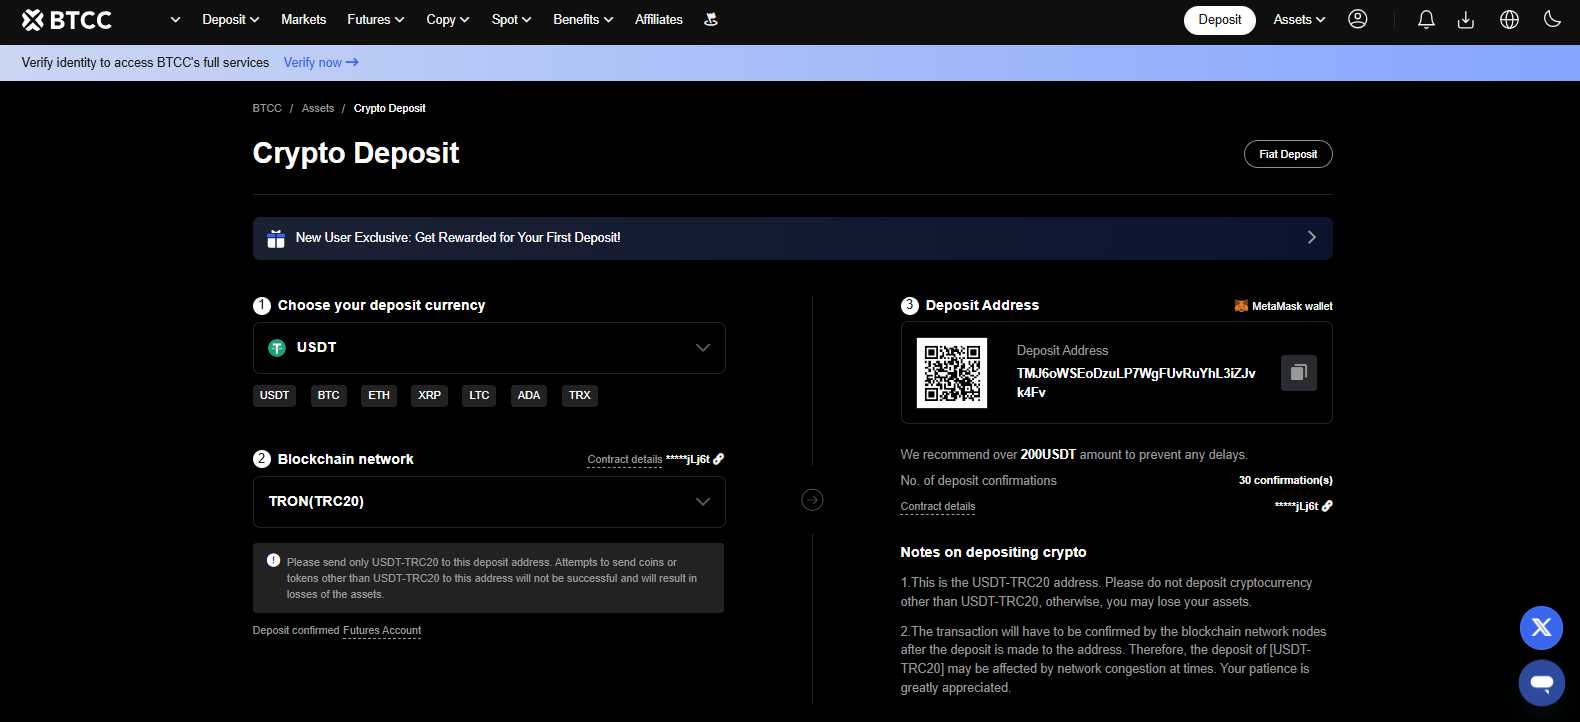Select ETH quick currency chip

point(379,396)
